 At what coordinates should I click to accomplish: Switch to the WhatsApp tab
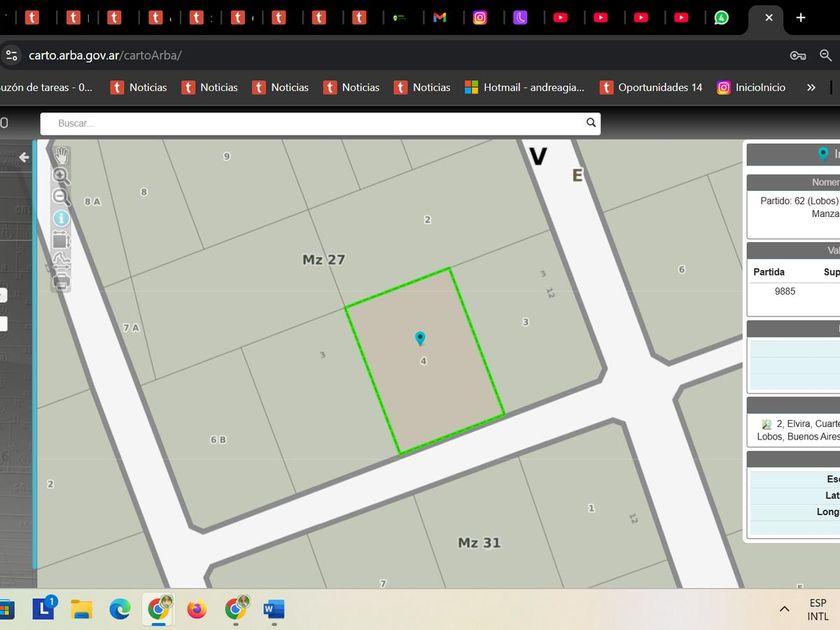pos(722,17)
